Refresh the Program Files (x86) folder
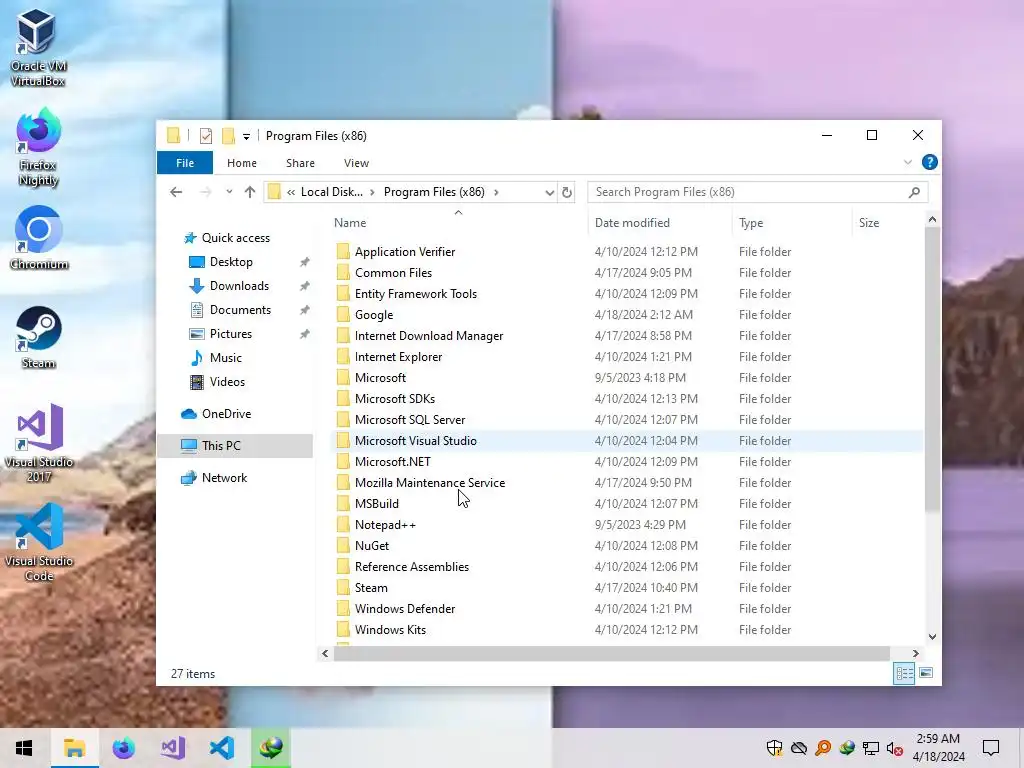Viewport: 1024px width, 768px height. (x=567, y=192)
